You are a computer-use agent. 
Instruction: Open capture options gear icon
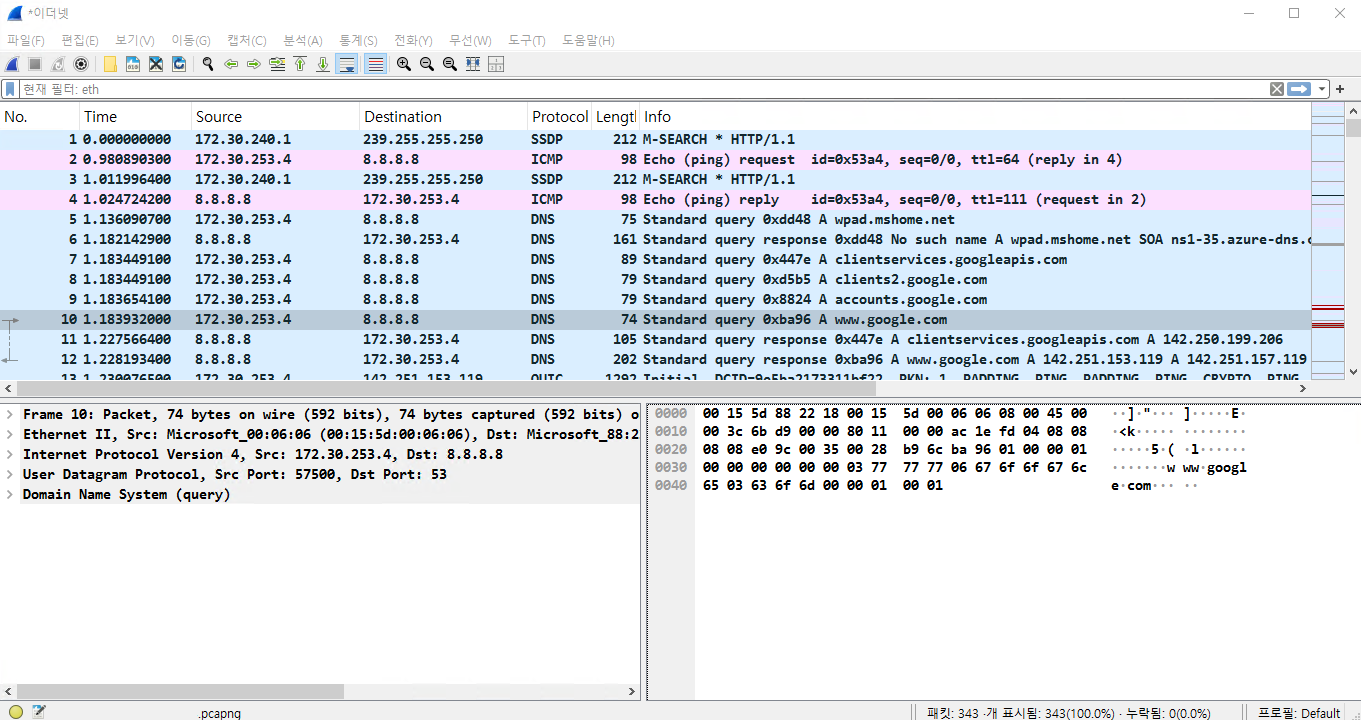point(81,64)
